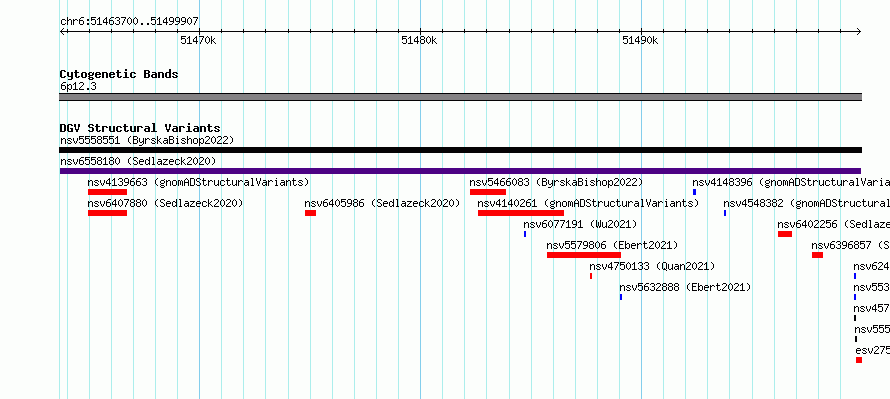Open the nsv4139663 gnomAD variant label
890x399 pixels.
[198, 182]
